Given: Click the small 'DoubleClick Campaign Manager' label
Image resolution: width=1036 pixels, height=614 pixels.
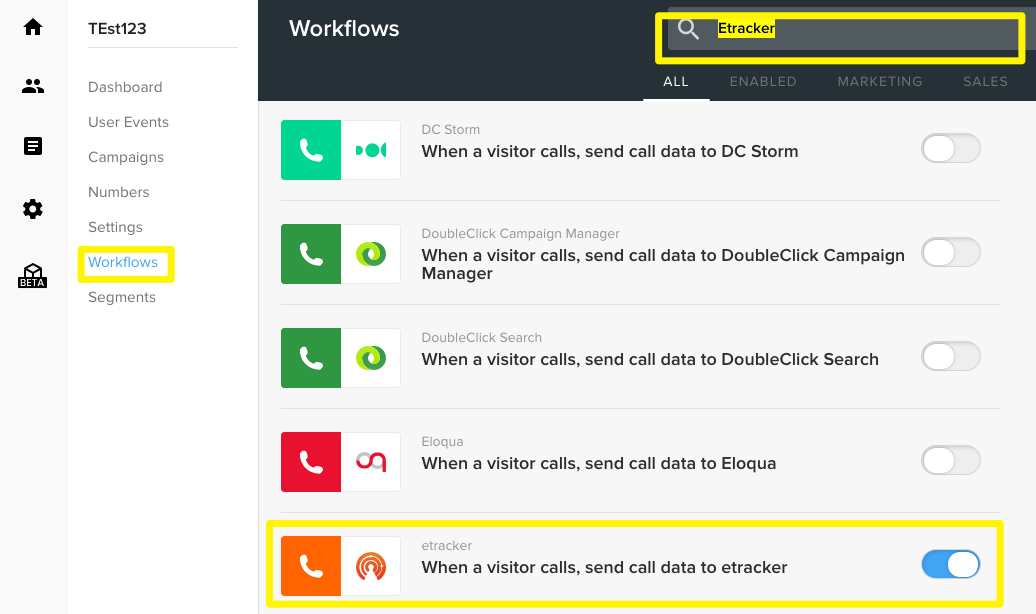Looking at the screenshot, I should 520,233.
